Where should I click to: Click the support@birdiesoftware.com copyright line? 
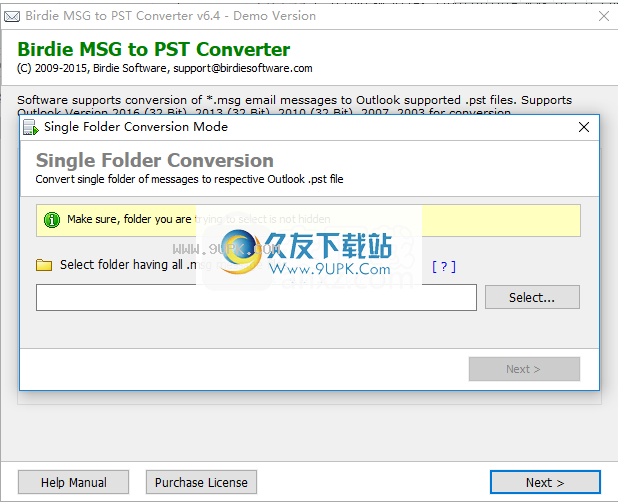[x=165, y=68]
